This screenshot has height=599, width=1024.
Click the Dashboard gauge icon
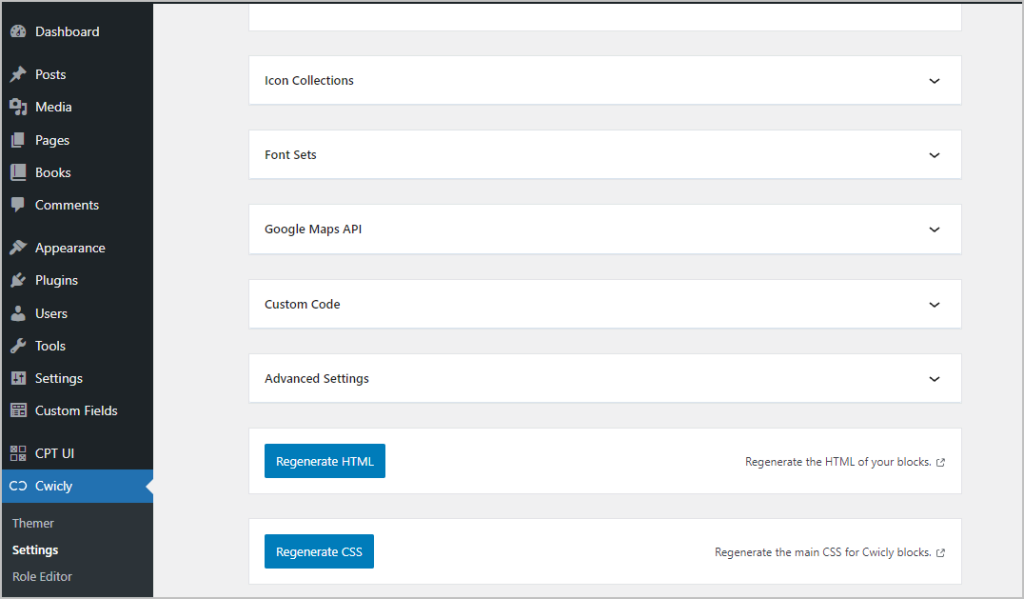[x=18, y=32]
